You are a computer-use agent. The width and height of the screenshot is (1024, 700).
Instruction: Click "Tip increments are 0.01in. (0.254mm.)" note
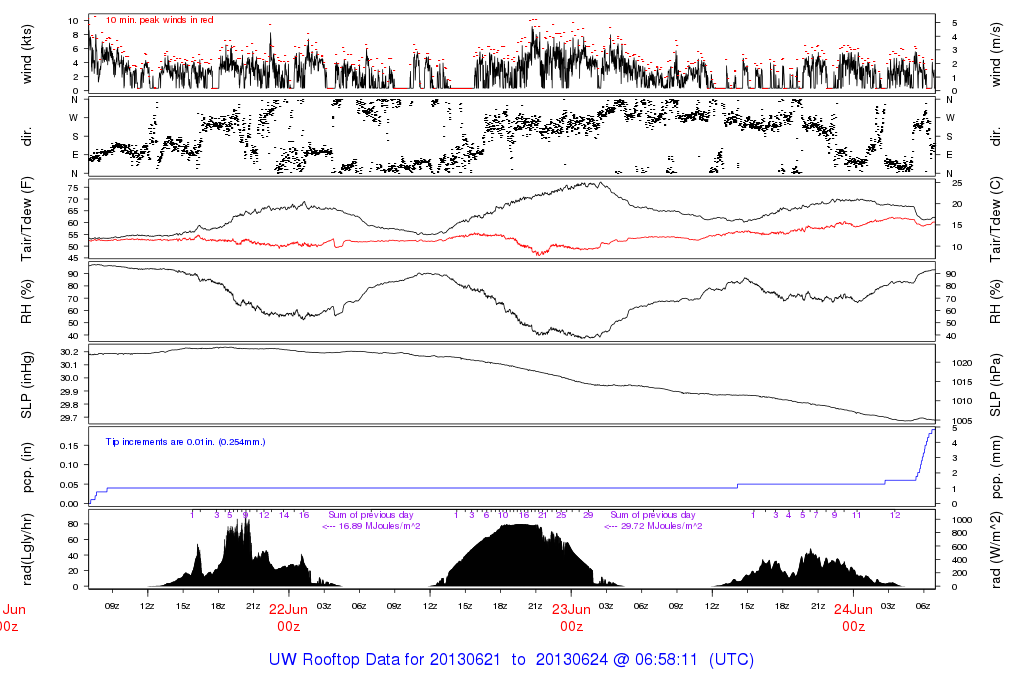point(185,442)
